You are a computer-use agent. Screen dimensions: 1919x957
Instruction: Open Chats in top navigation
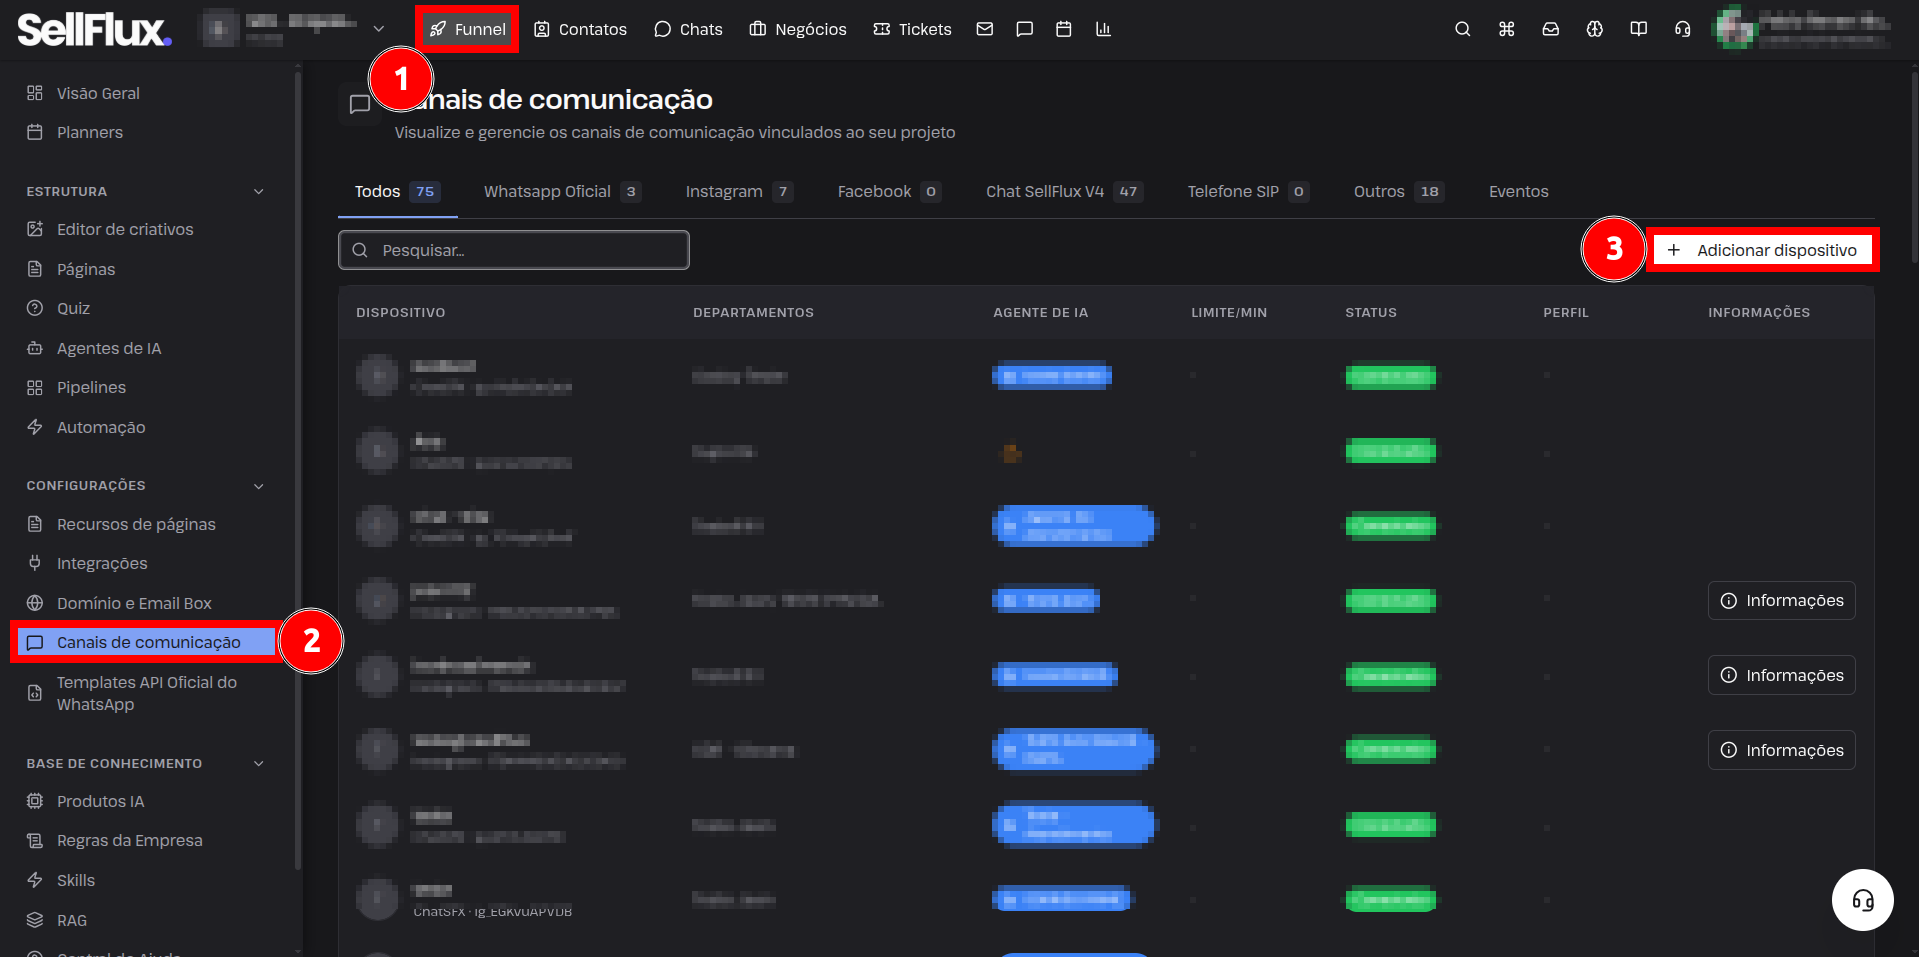[688, 29]
